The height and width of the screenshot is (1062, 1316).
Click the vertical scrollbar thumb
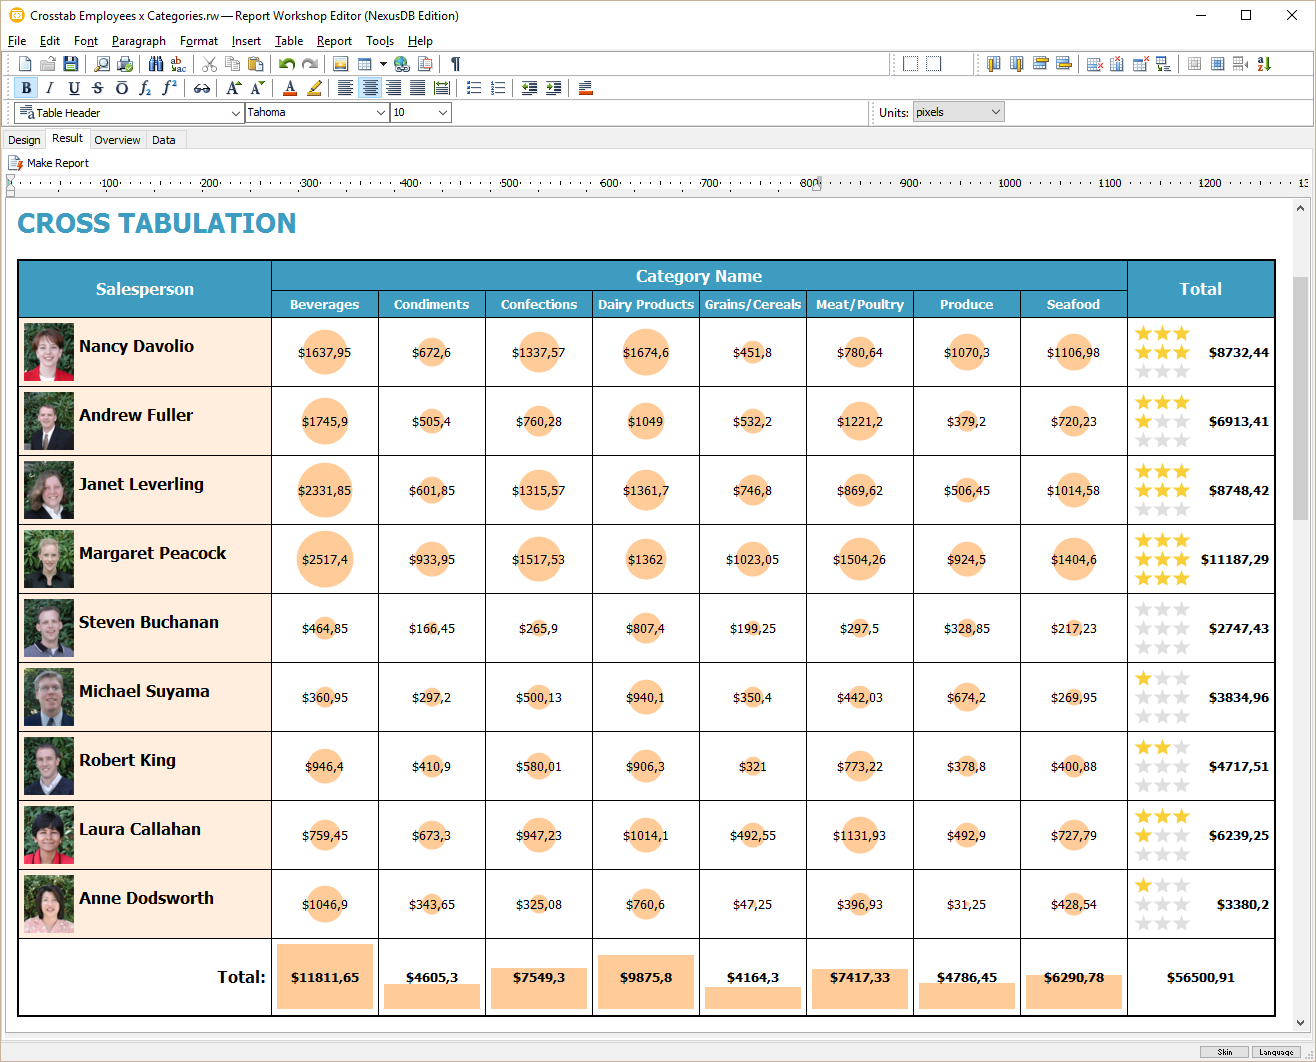point(1300,398)
